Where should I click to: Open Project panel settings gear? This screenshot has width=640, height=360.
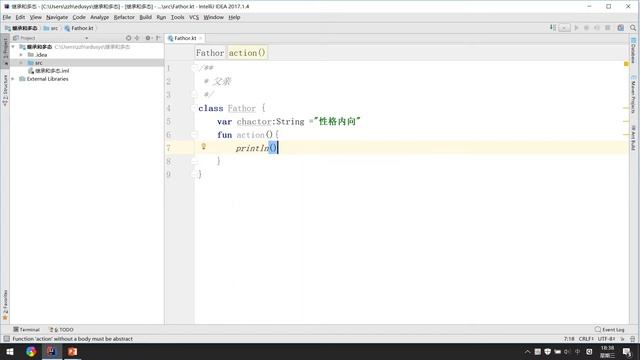(x=148, y=38)
